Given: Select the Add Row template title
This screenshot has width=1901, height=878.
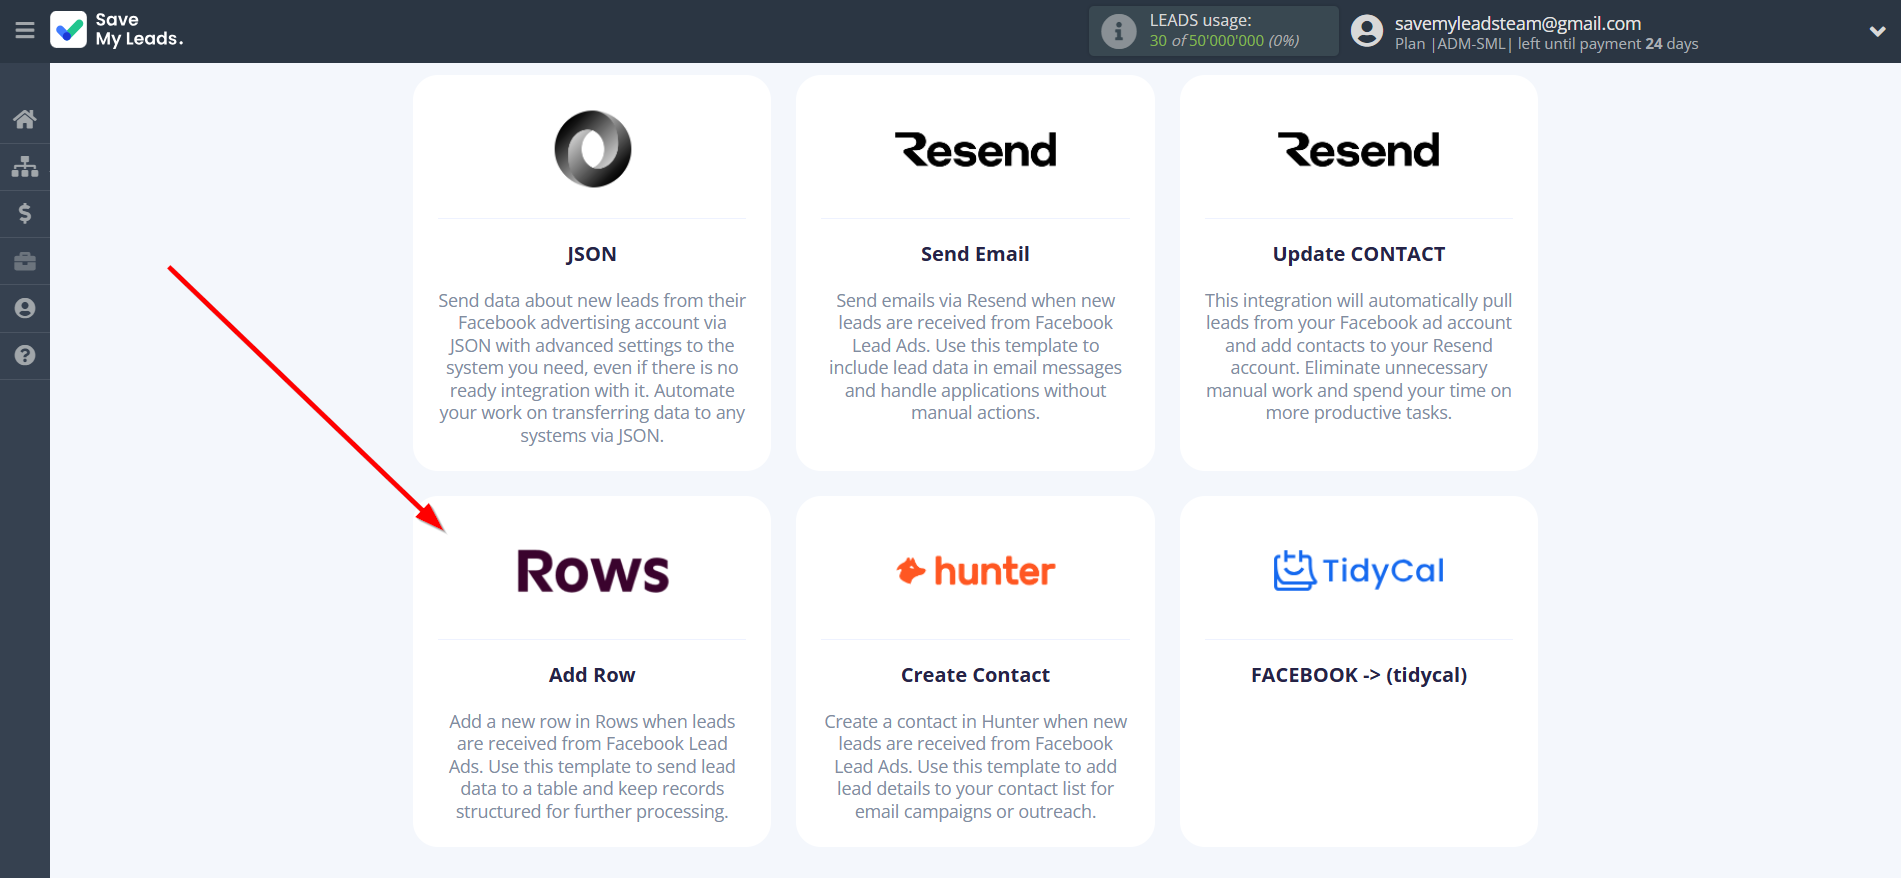Looking at the screenshot, I should pyautogui.click(x=592, y=675).
